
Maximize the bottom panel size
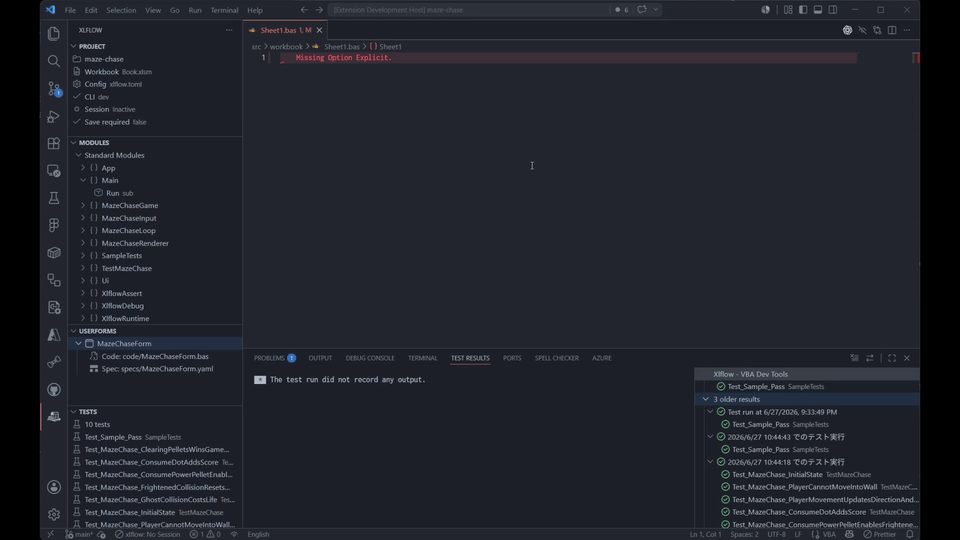pos(892,358)
